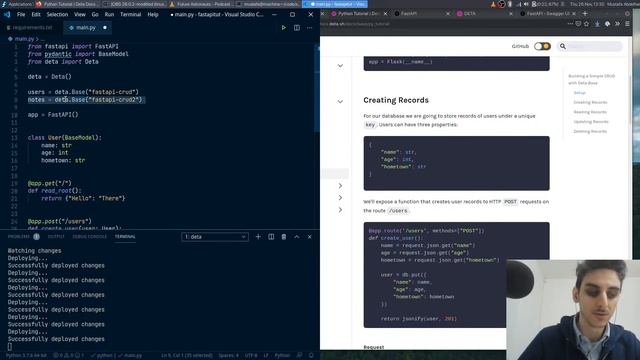
Task: Expand the second right-pointing sidebar chevron
Action: [x=340, y=198]
